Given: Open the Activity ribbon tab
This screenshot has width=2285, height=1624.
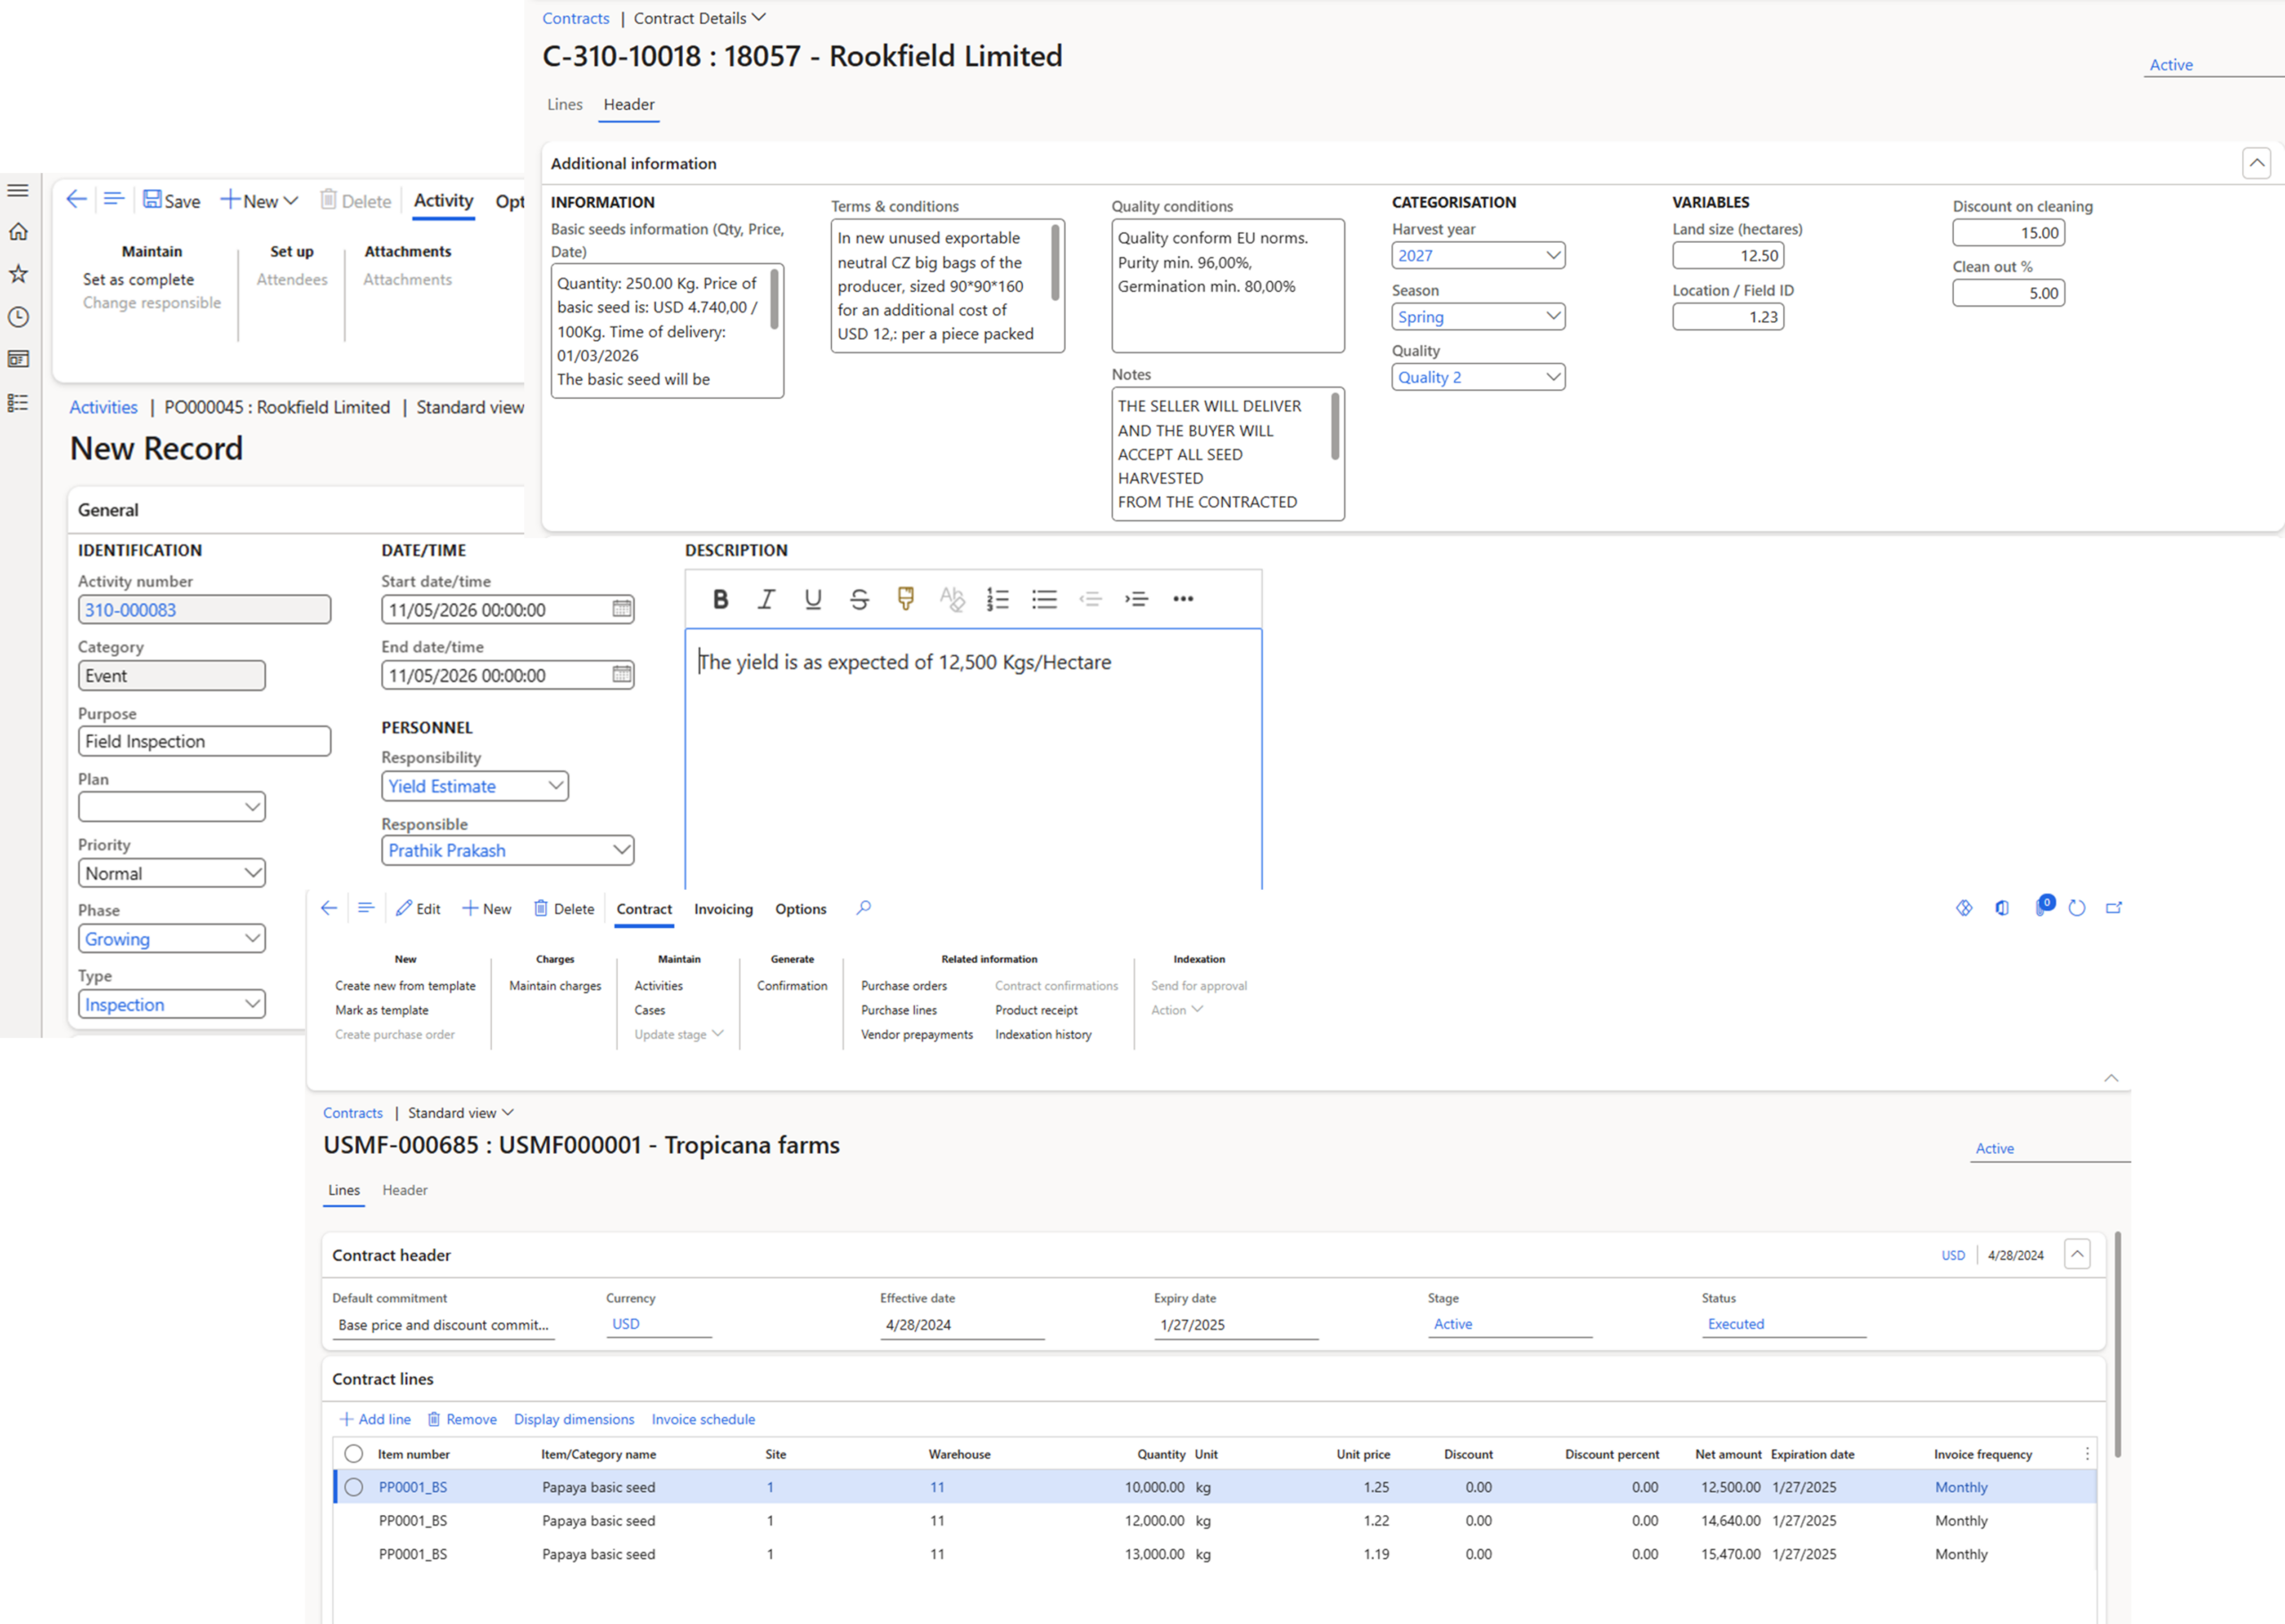Looking at the screenshot, I should [x=443, y=200].
